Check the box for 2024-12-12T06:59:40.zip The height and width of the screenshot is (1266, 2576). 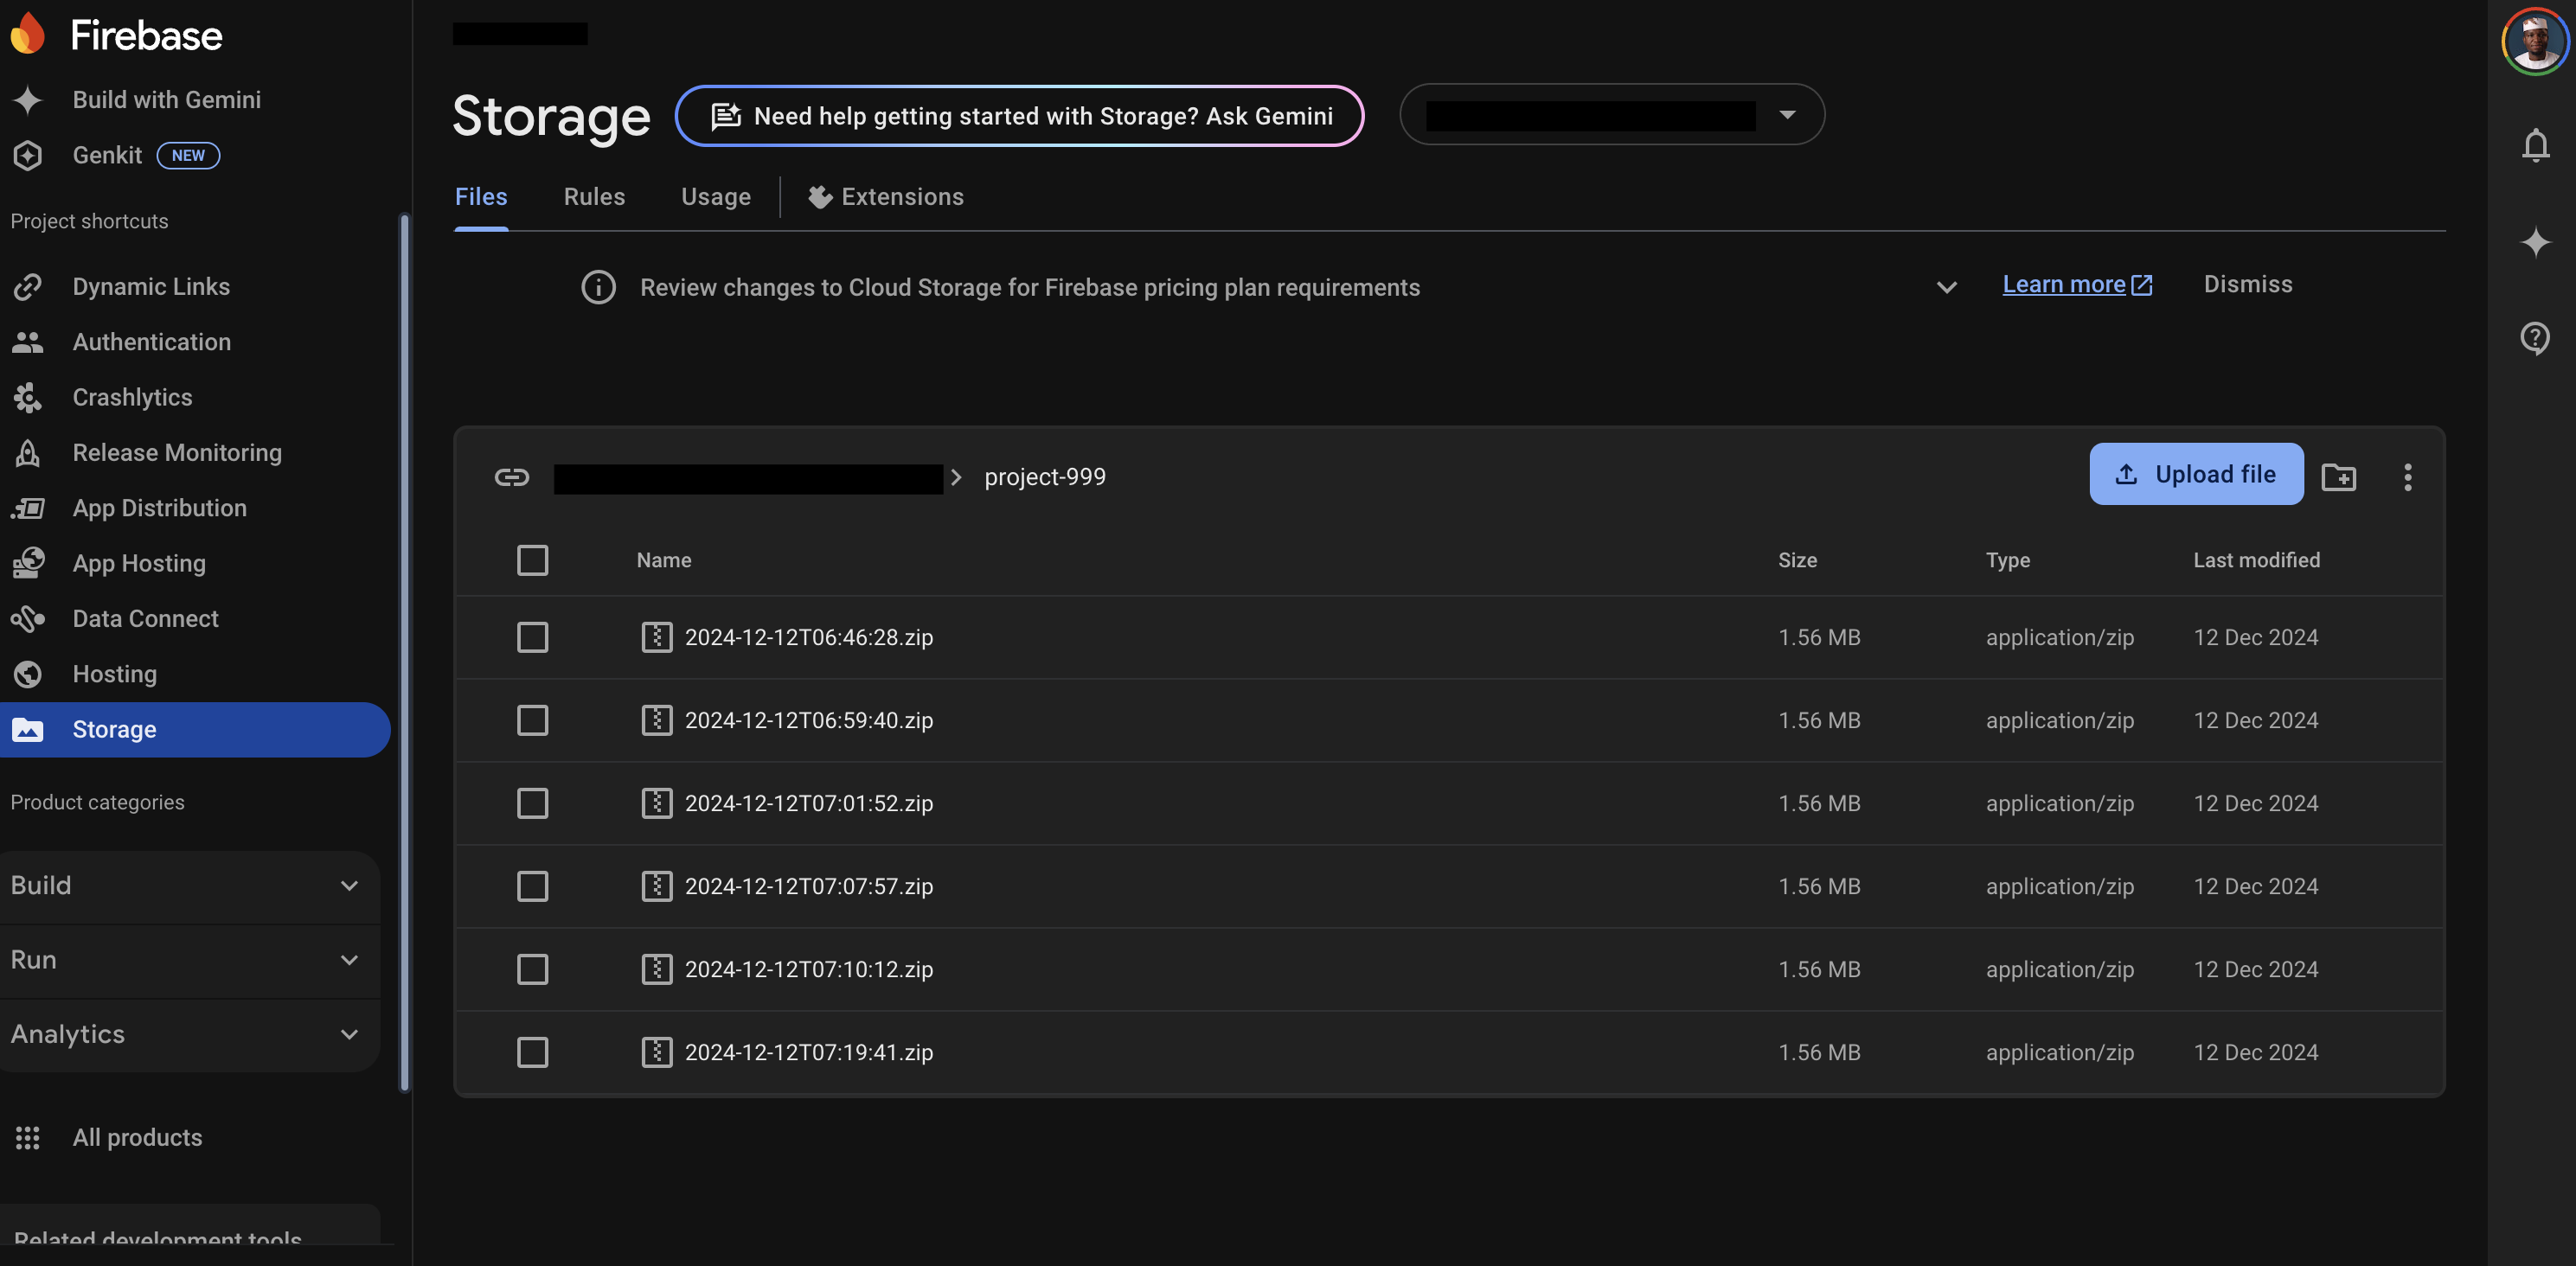click(x=532, y=720)
